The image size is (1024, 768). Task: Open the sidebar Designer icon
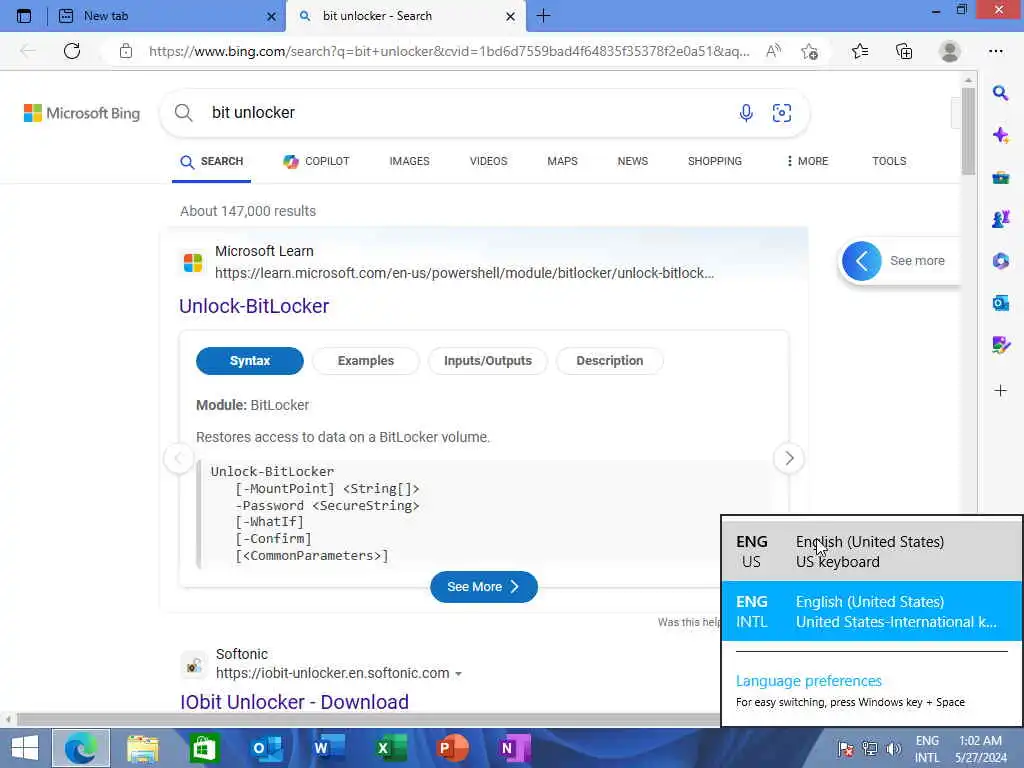click(1000, 345)
